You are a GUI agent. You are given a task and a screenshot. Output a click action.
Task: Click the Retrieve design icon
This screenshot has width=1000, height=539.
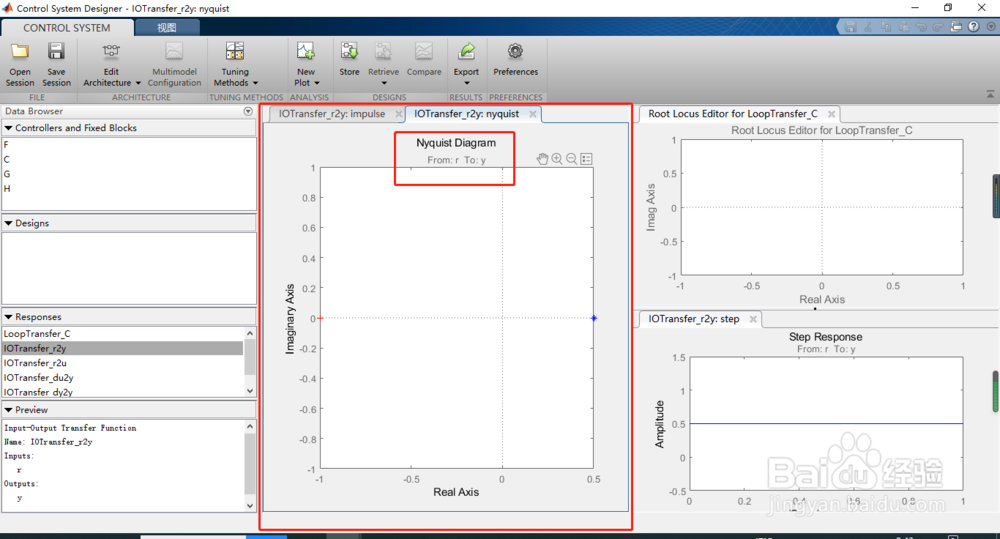pos(383,52)
